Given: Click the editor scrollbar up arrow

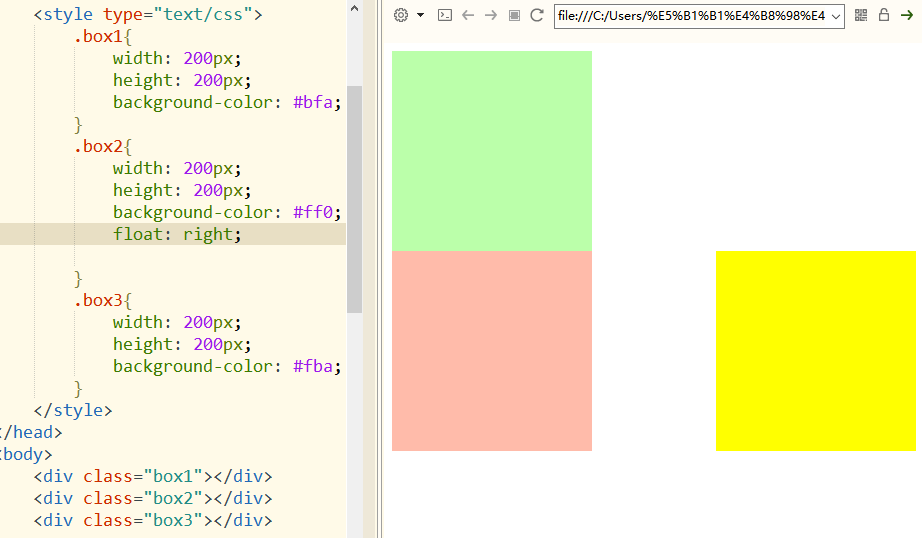Looking at the screenshot, I should point(354,8).
